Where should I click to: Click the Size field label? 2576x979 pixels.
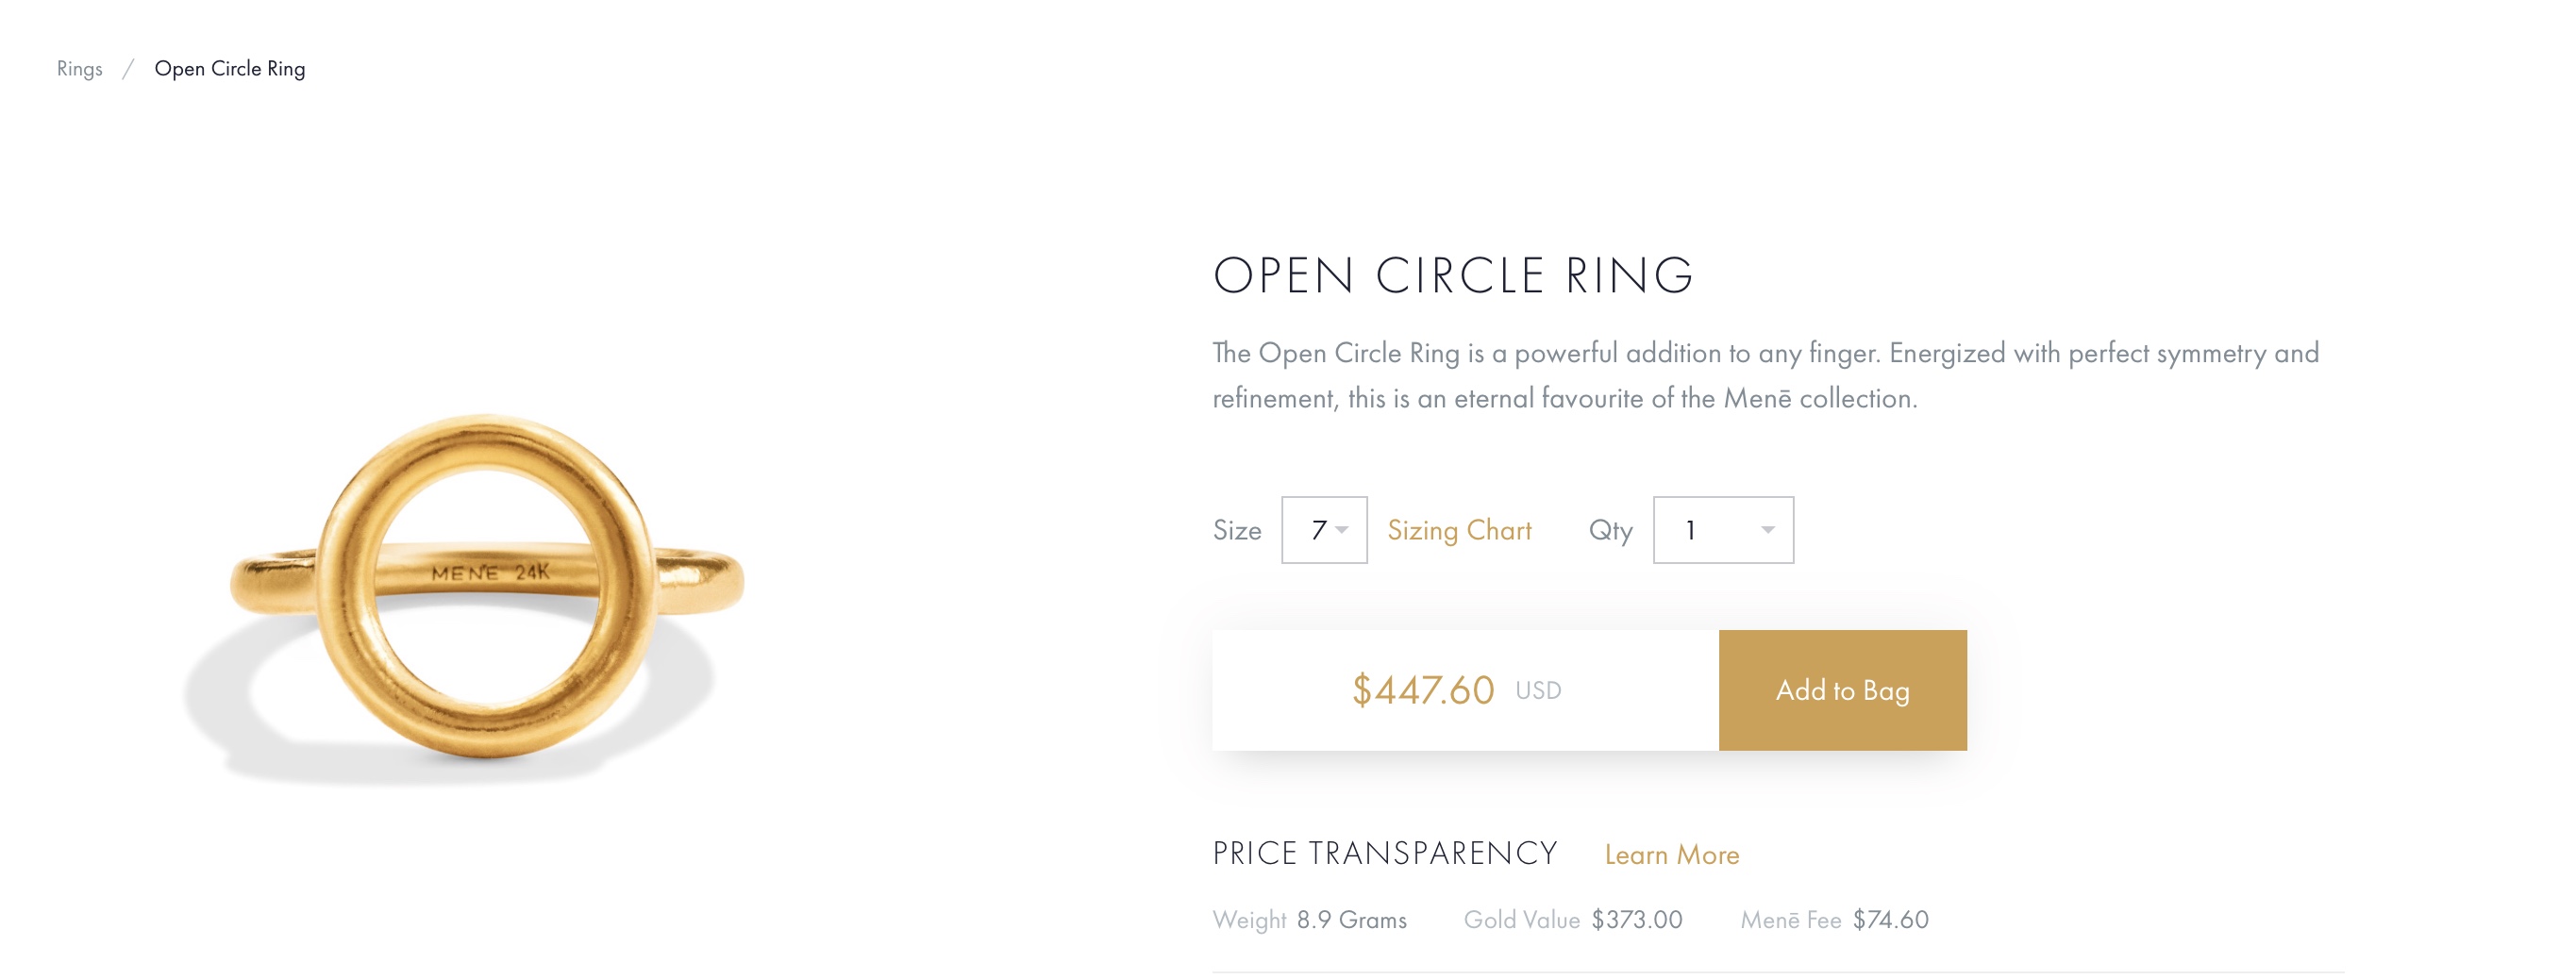coord(1236,530)
